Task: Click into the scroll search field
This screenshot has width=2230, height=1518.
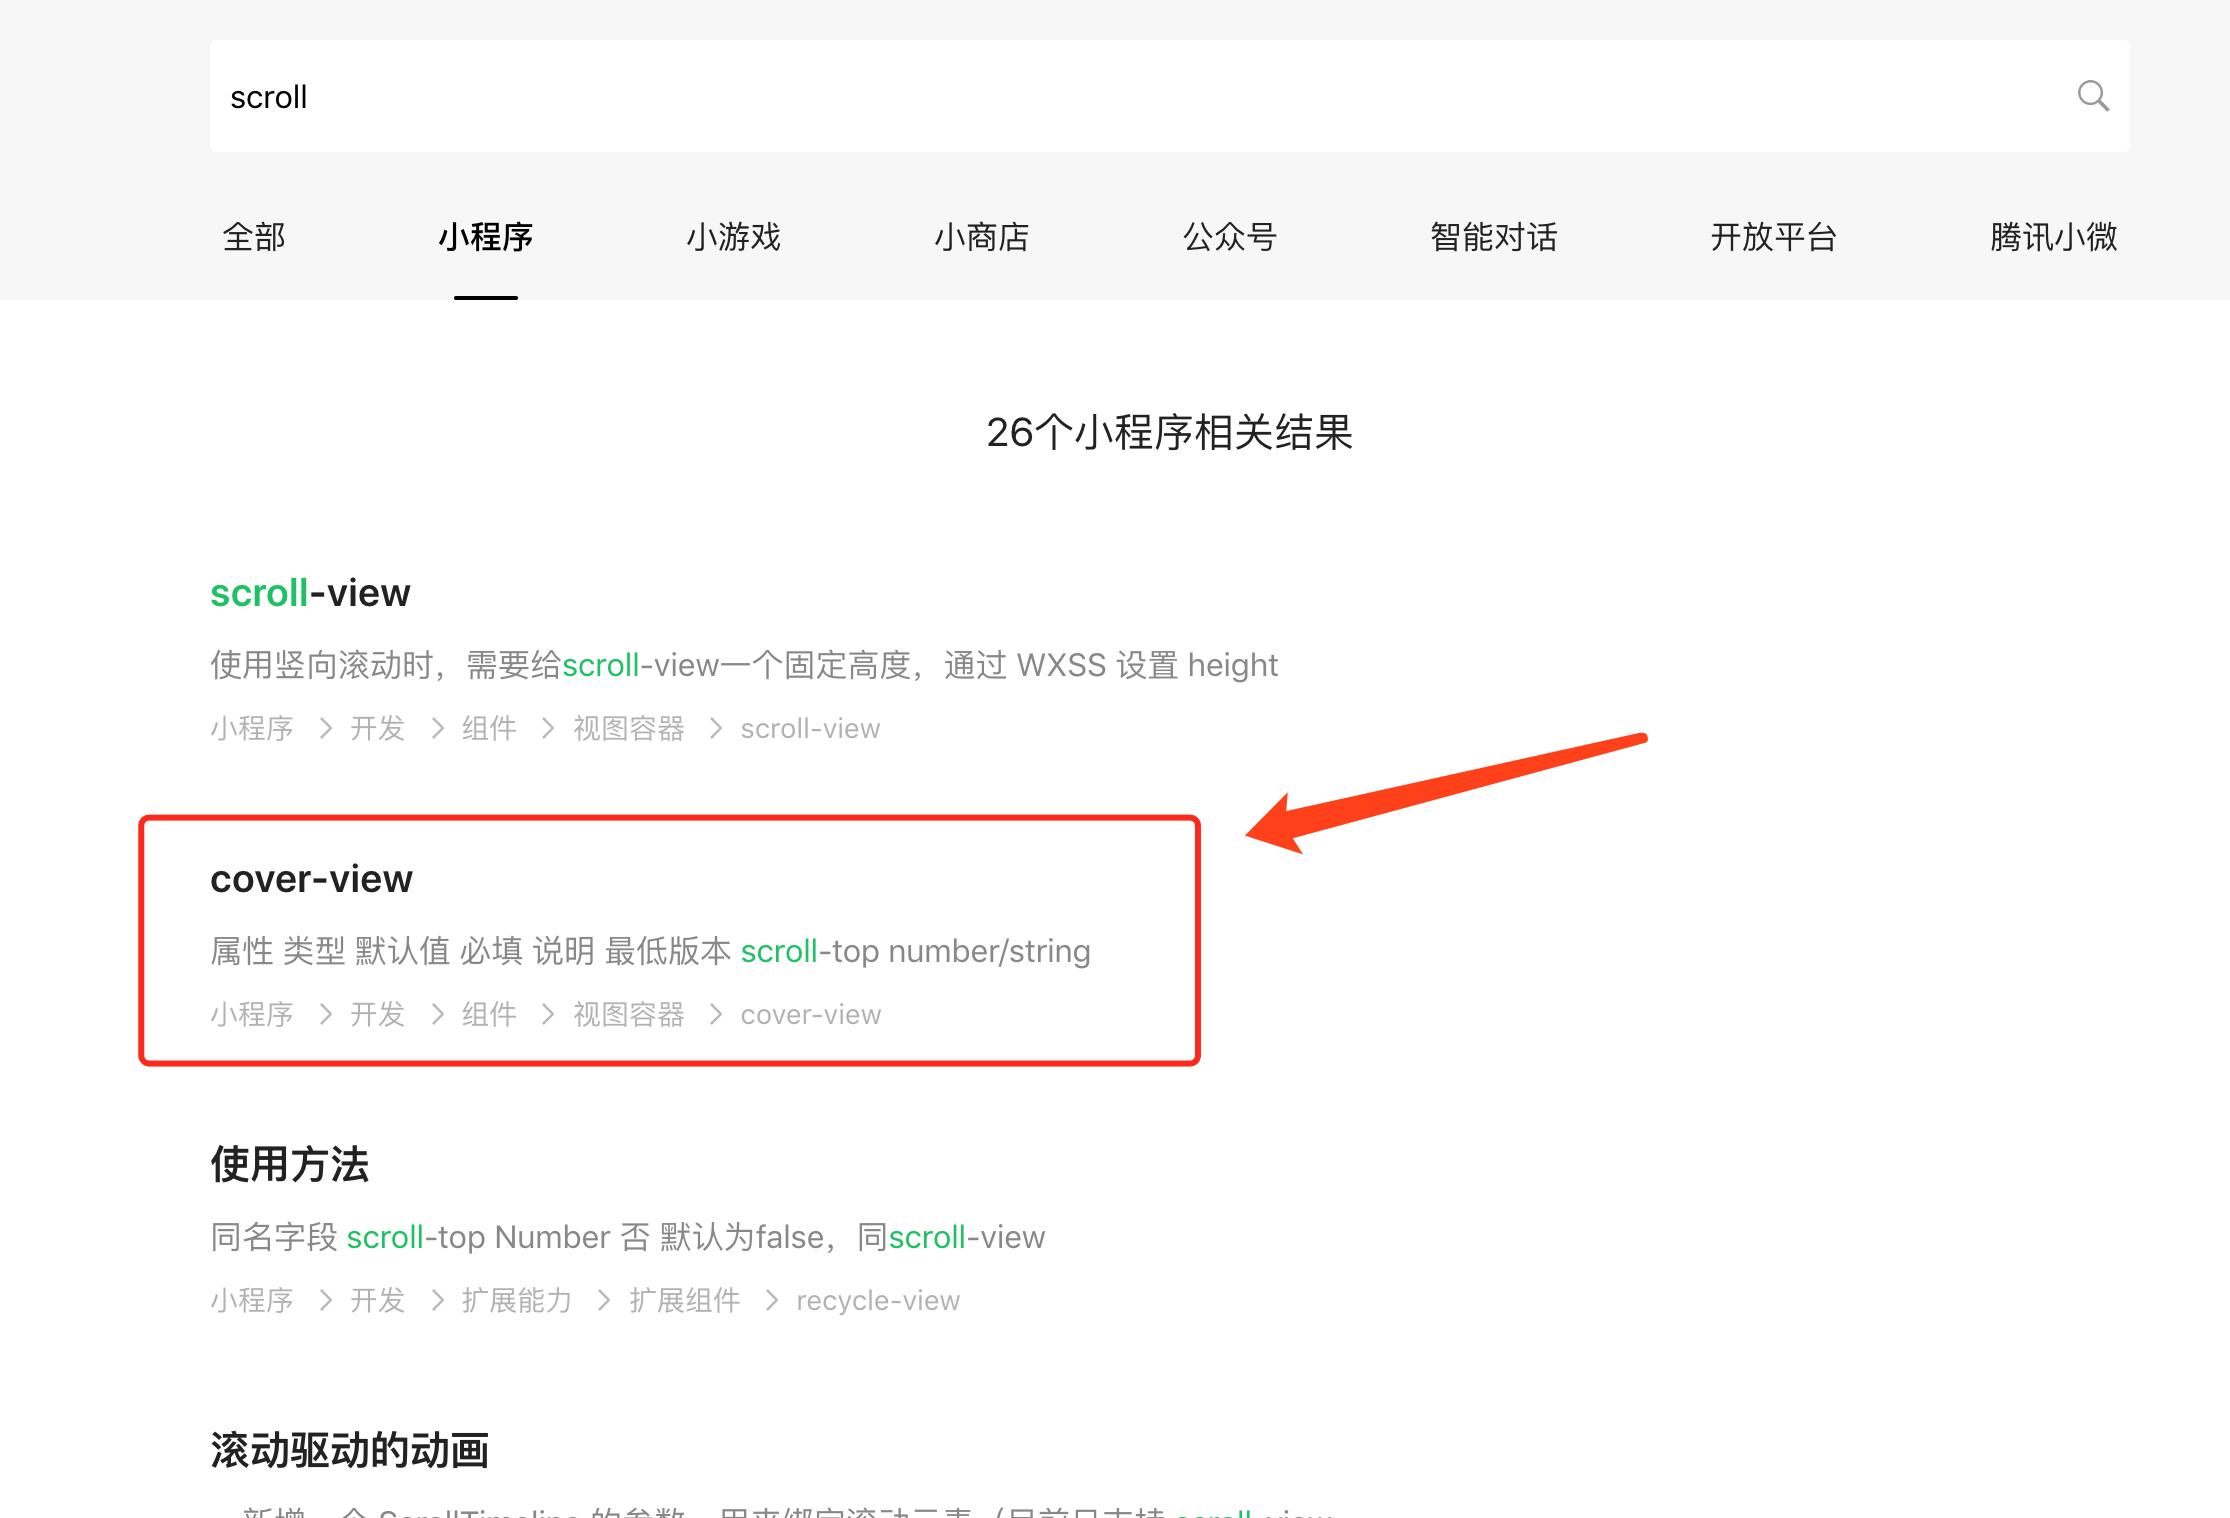Action: (1100, 96)
